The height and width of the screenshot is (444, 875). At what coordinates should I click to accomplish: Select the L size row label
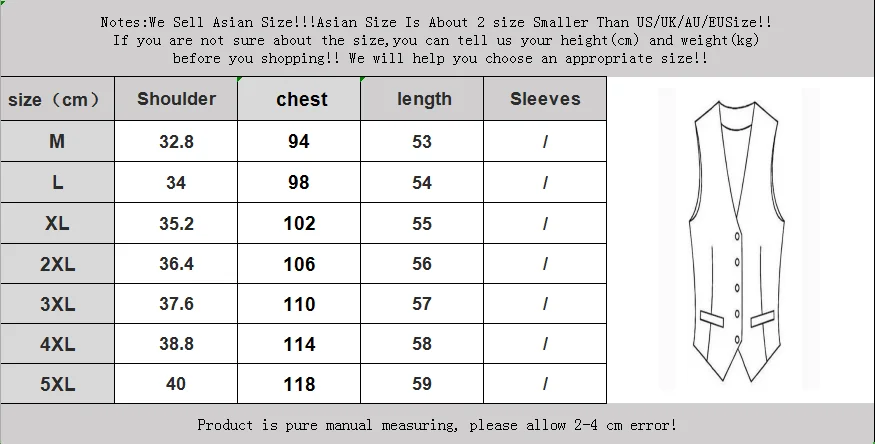(57, 182)
